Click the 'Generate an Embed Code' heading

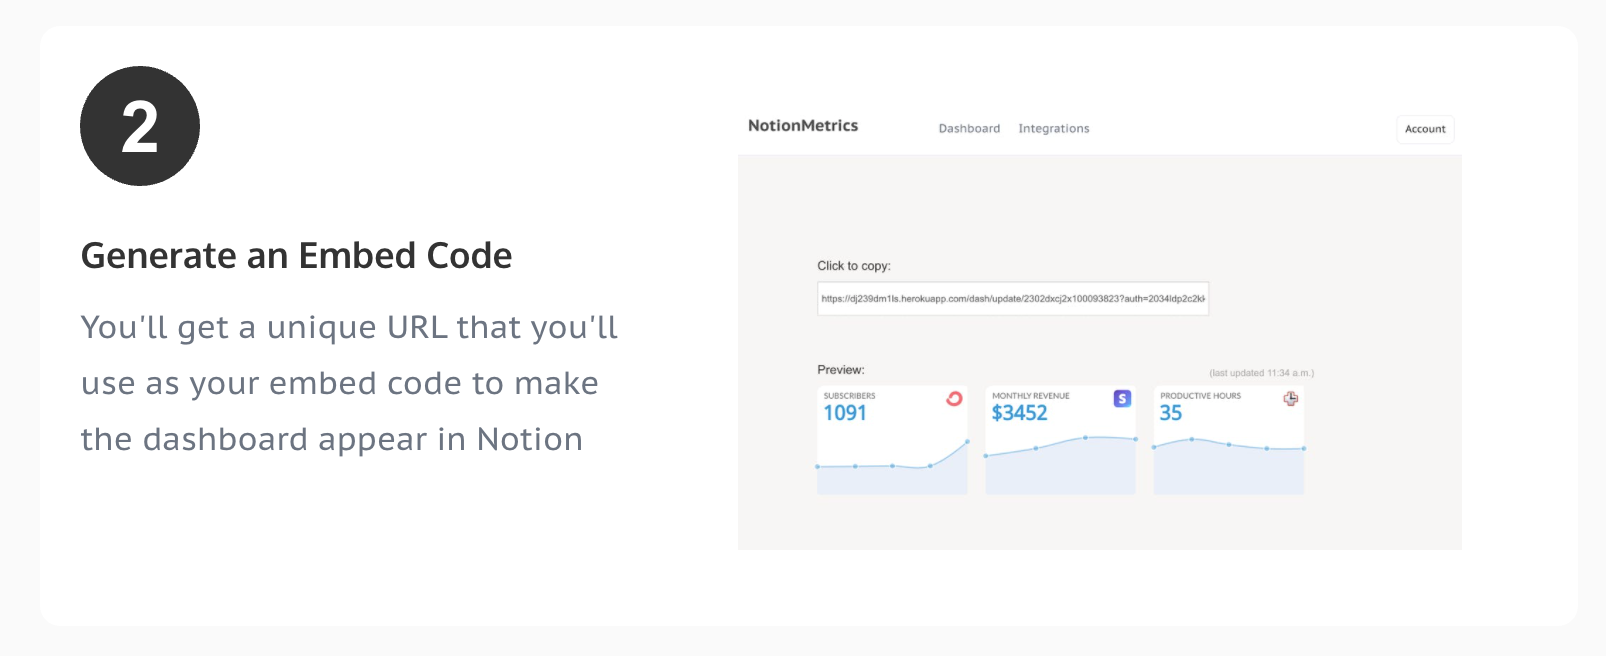pos(296,255)
